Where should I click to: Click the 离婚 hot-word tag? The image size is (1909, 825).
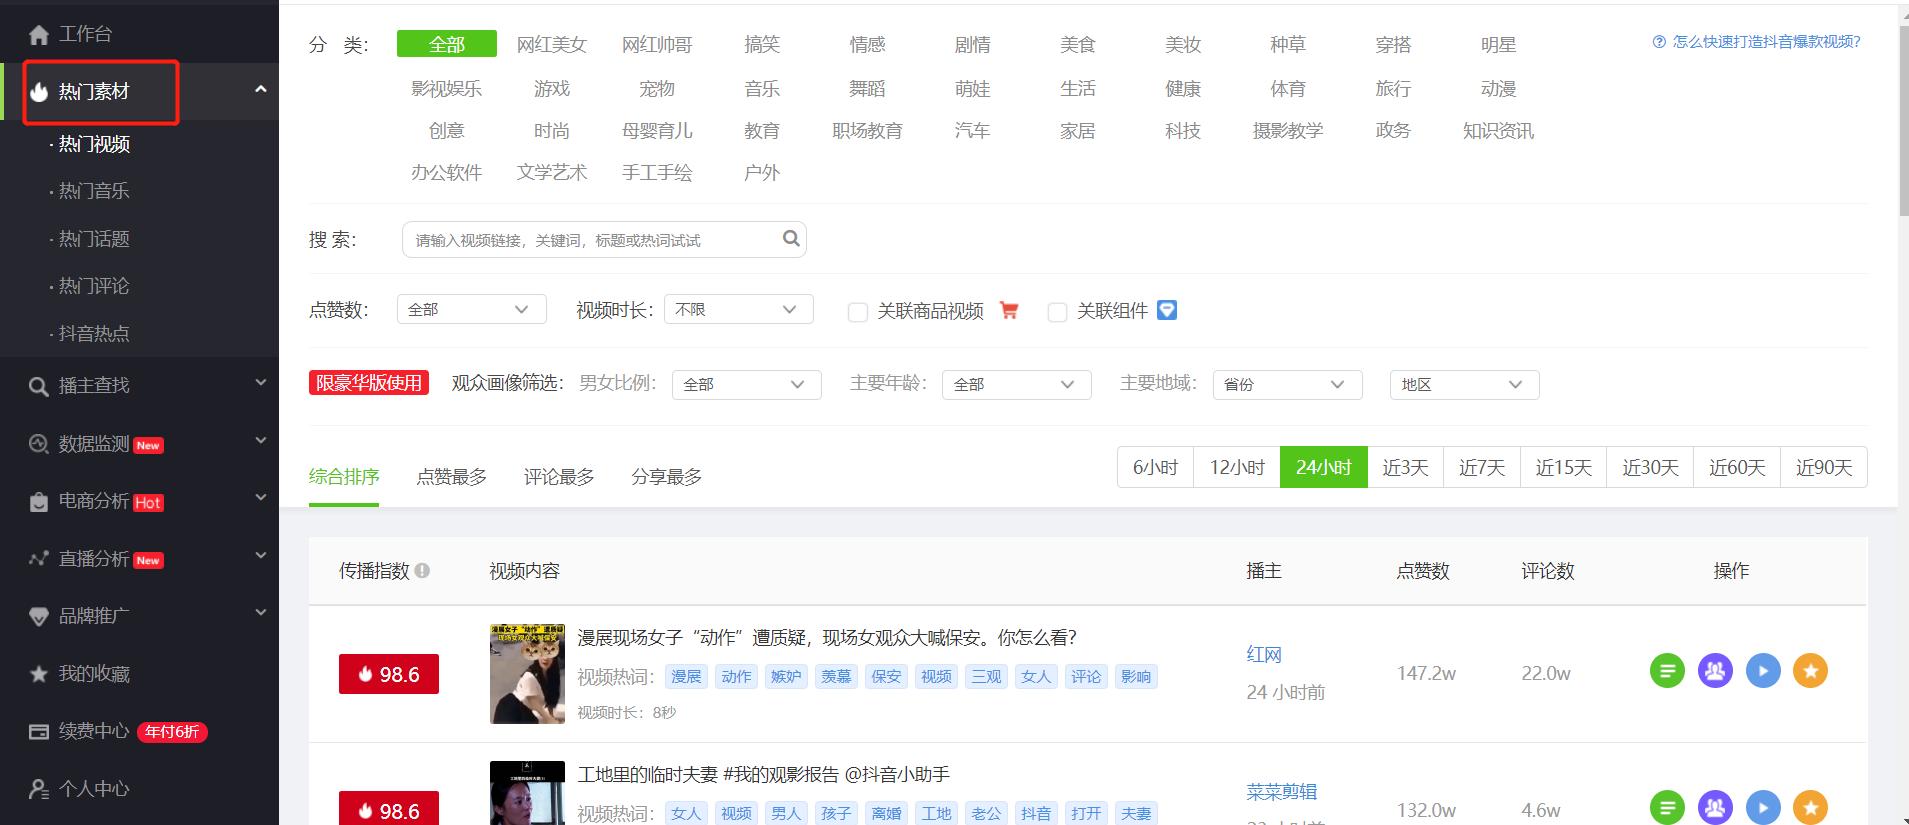[x=886, y=814]
